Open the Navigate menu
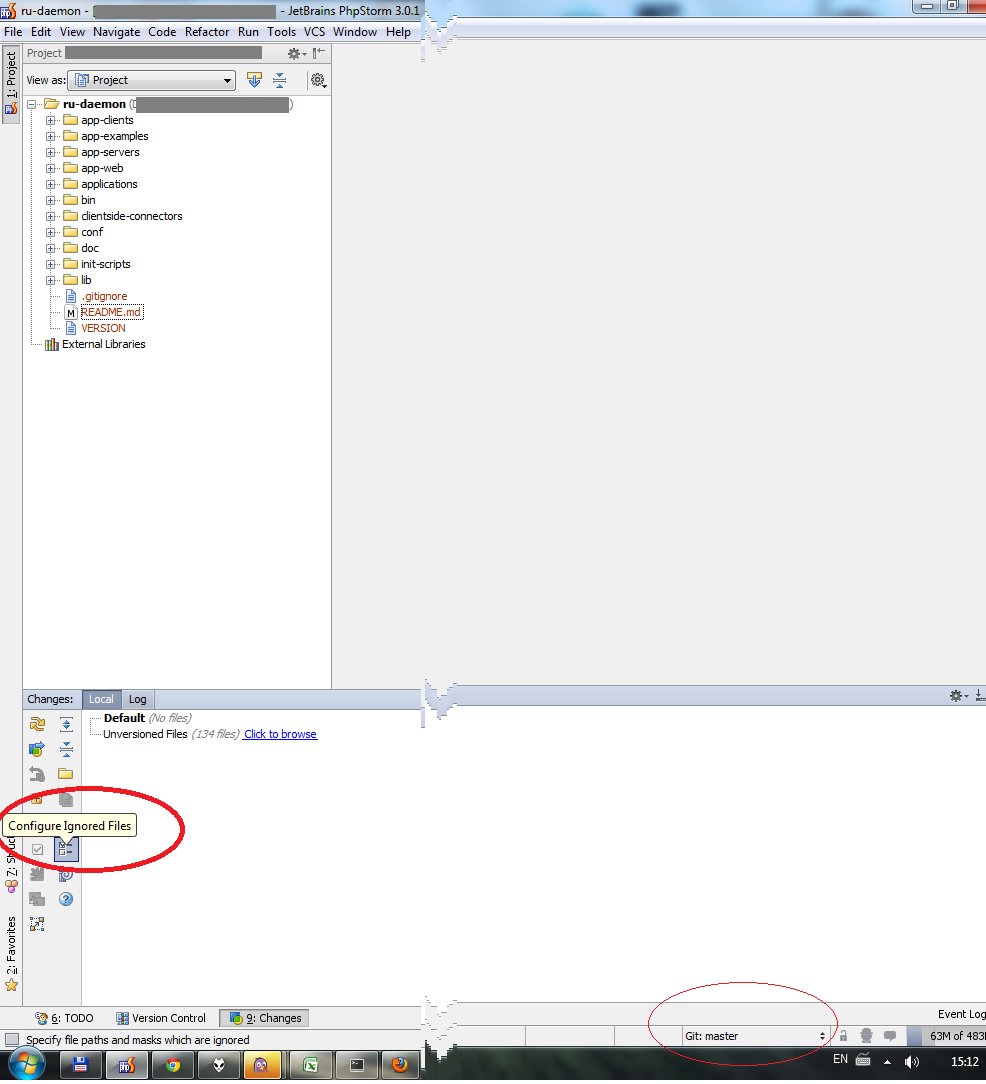This screenshot has width=986, height=1084. point(116,32)
